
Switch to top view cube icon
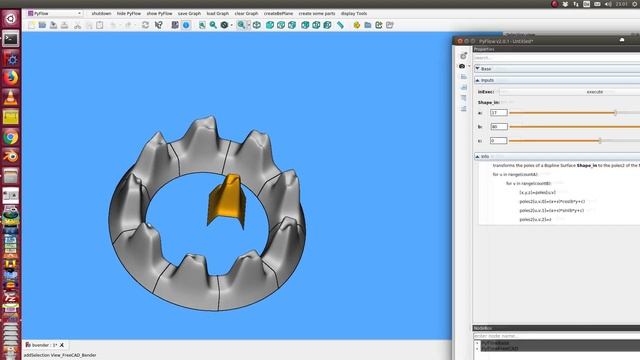point(281,25)
